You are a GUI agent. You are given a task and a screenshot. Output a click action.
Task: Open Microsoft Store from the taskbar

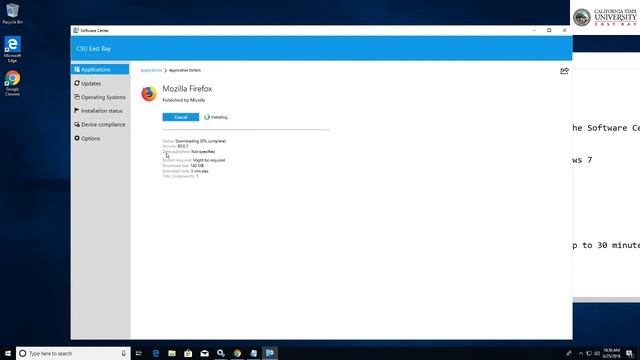click(188, 353)
